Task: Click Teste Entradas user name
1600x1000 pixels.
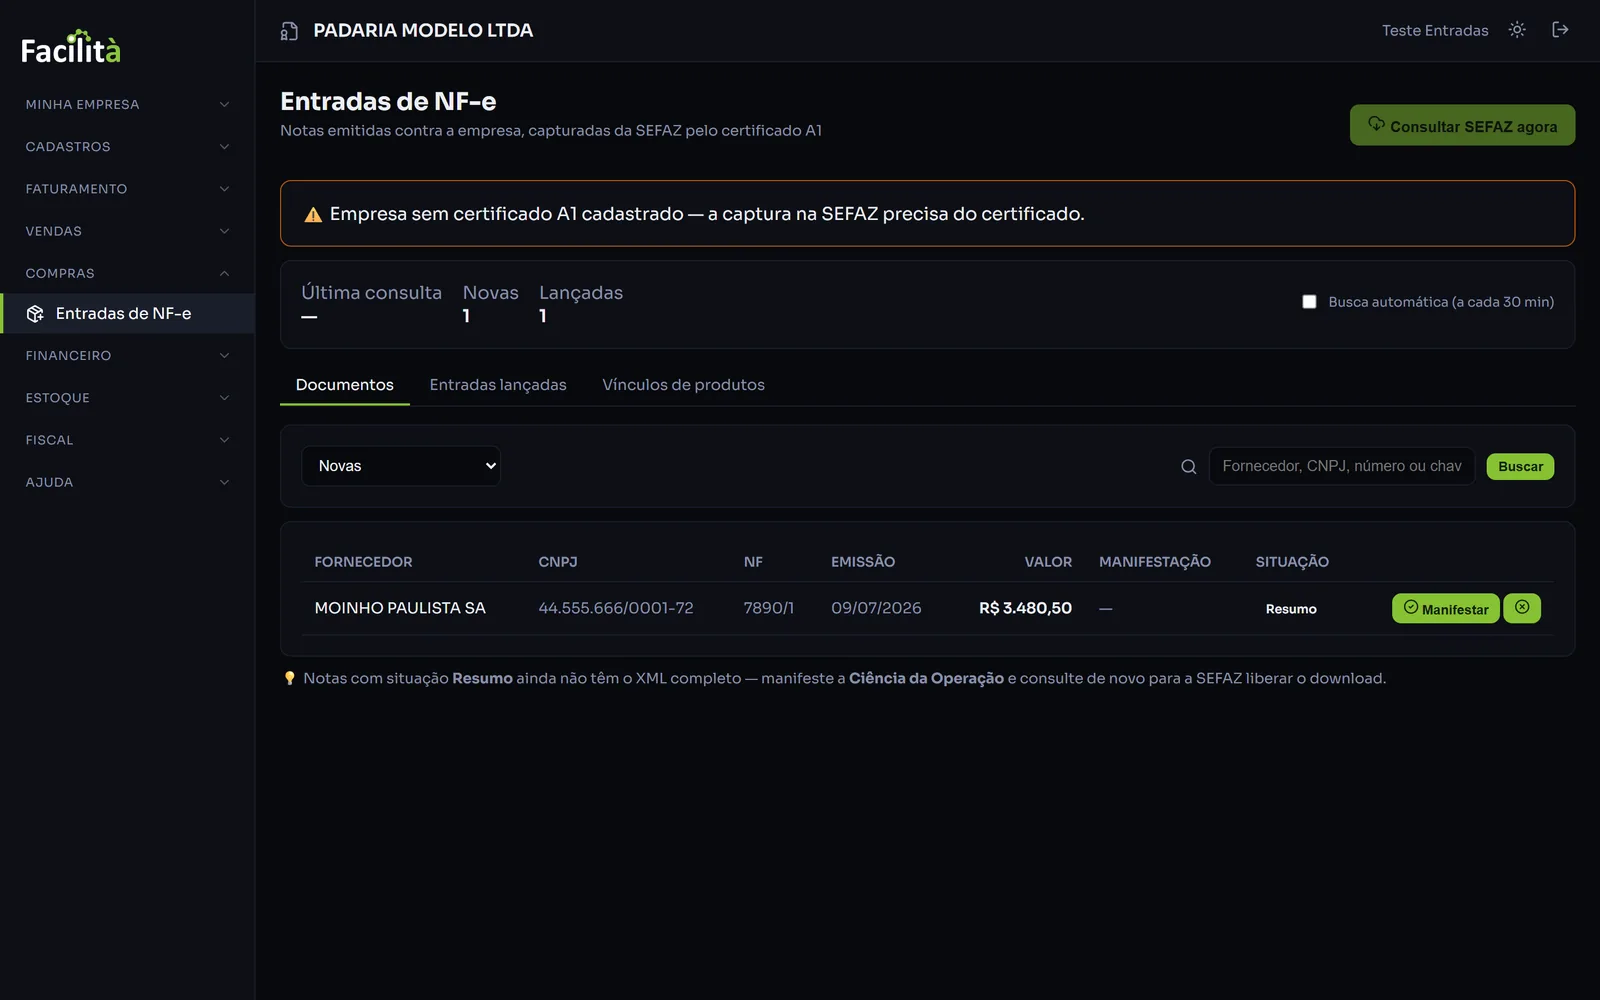Action: [1435, 31]
